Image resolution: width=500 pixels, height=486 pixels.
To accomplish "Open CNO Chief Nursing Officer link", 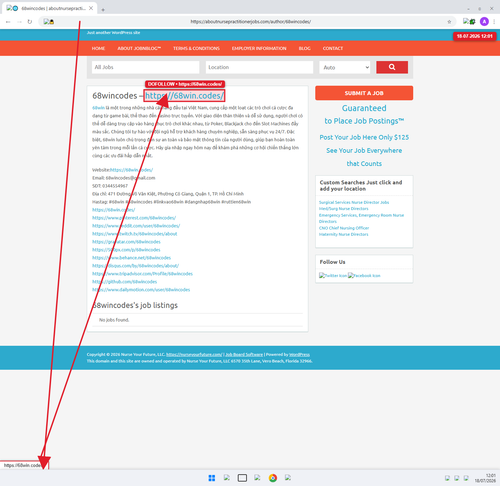I will (344, 228).
